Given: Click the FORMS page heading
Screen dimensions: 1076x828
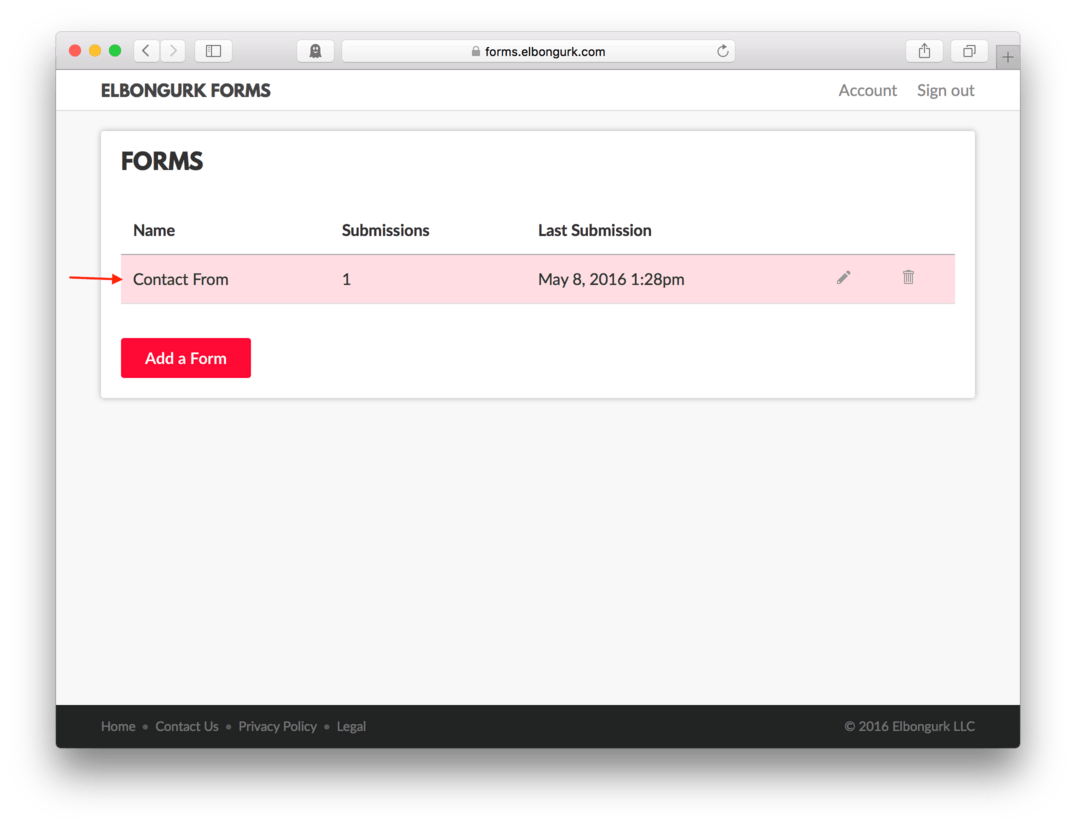Looking at the screenshot, I should click(x=162, y=161).
